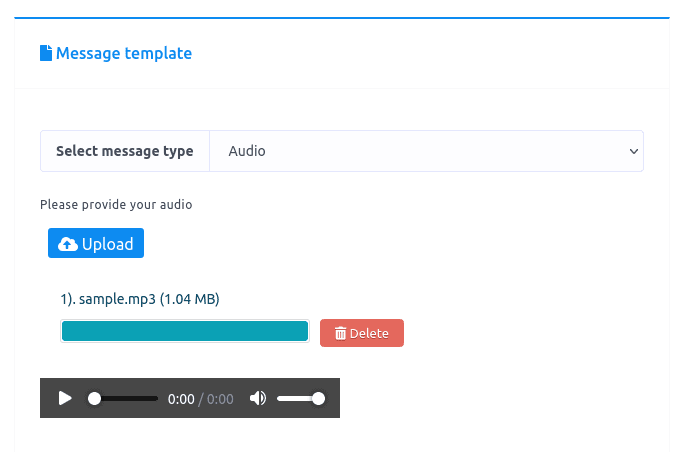Image resolution: width=677 pixels, height=452 pixels.
Task: Play the audio sample
Action: click(x=65, y=398)
